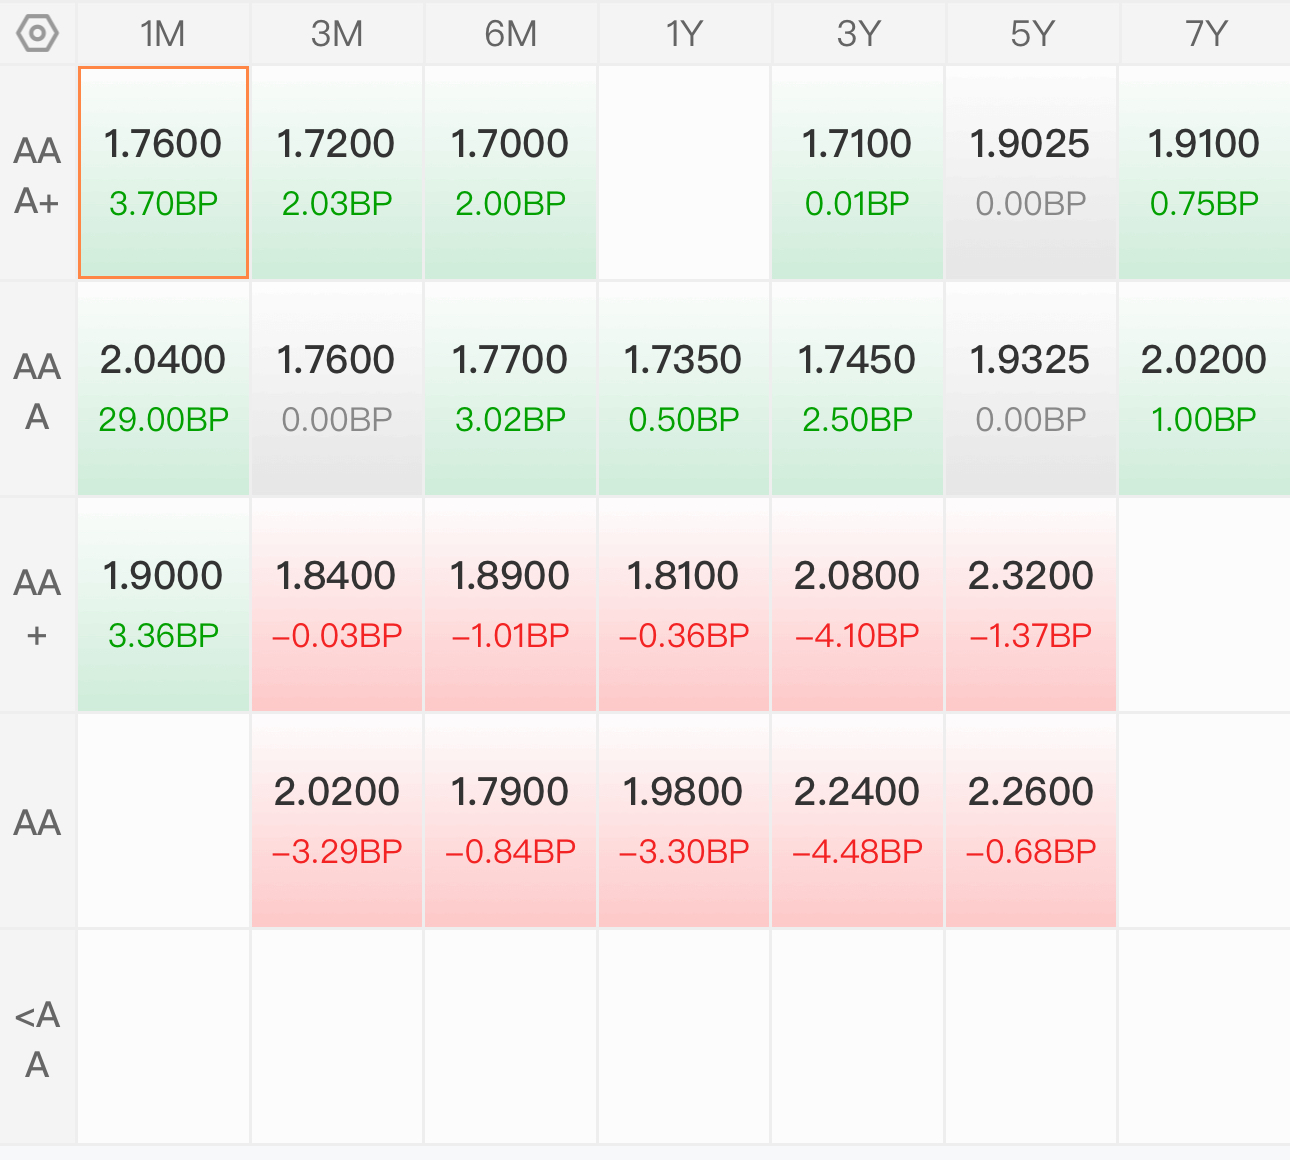Select AAA+ 5Y cell 1.9025
The width and height of the screenshot is (1290, 1160).
(x=1031, y=172)
